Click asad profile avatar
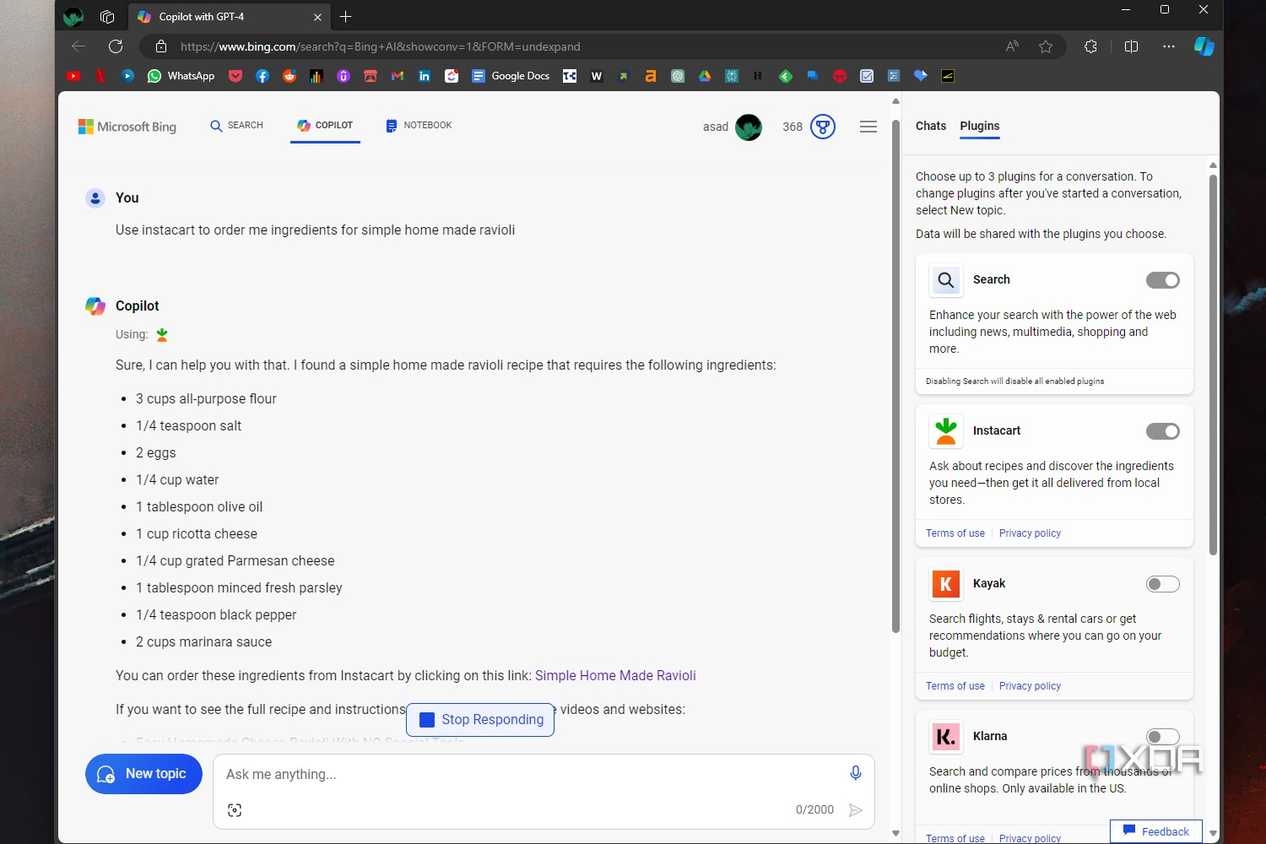 point(748,127)
